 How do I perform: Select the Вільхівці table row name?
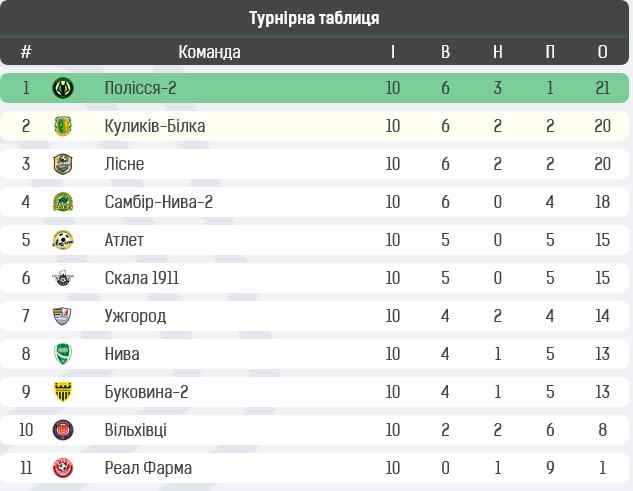(x=135, y=430)
